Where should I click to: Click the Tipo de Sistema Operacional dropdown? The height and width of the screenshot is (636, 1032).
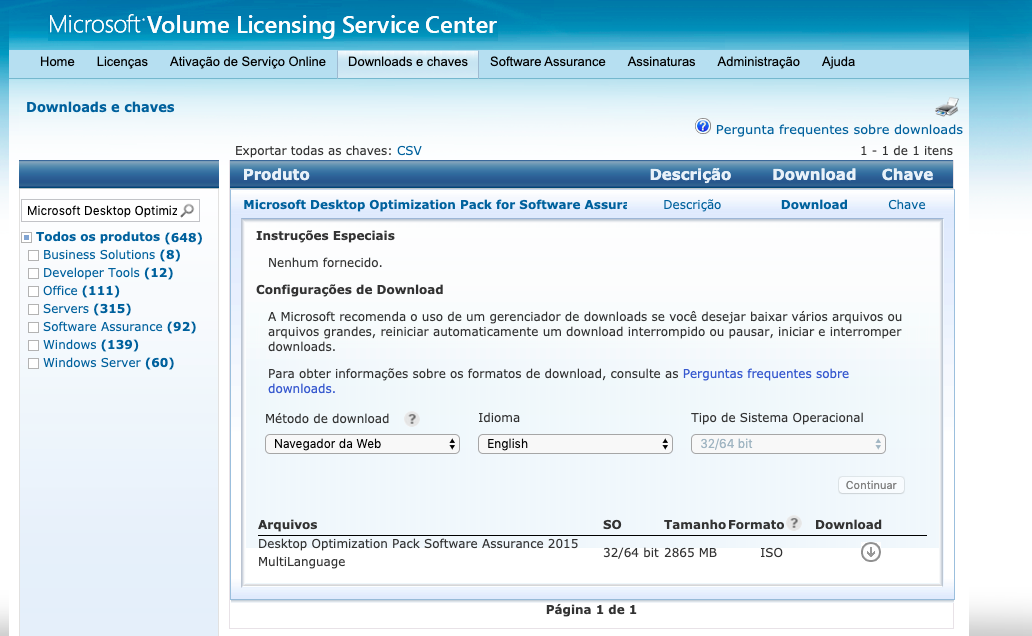pyautogui.click(x=788, y=444)
